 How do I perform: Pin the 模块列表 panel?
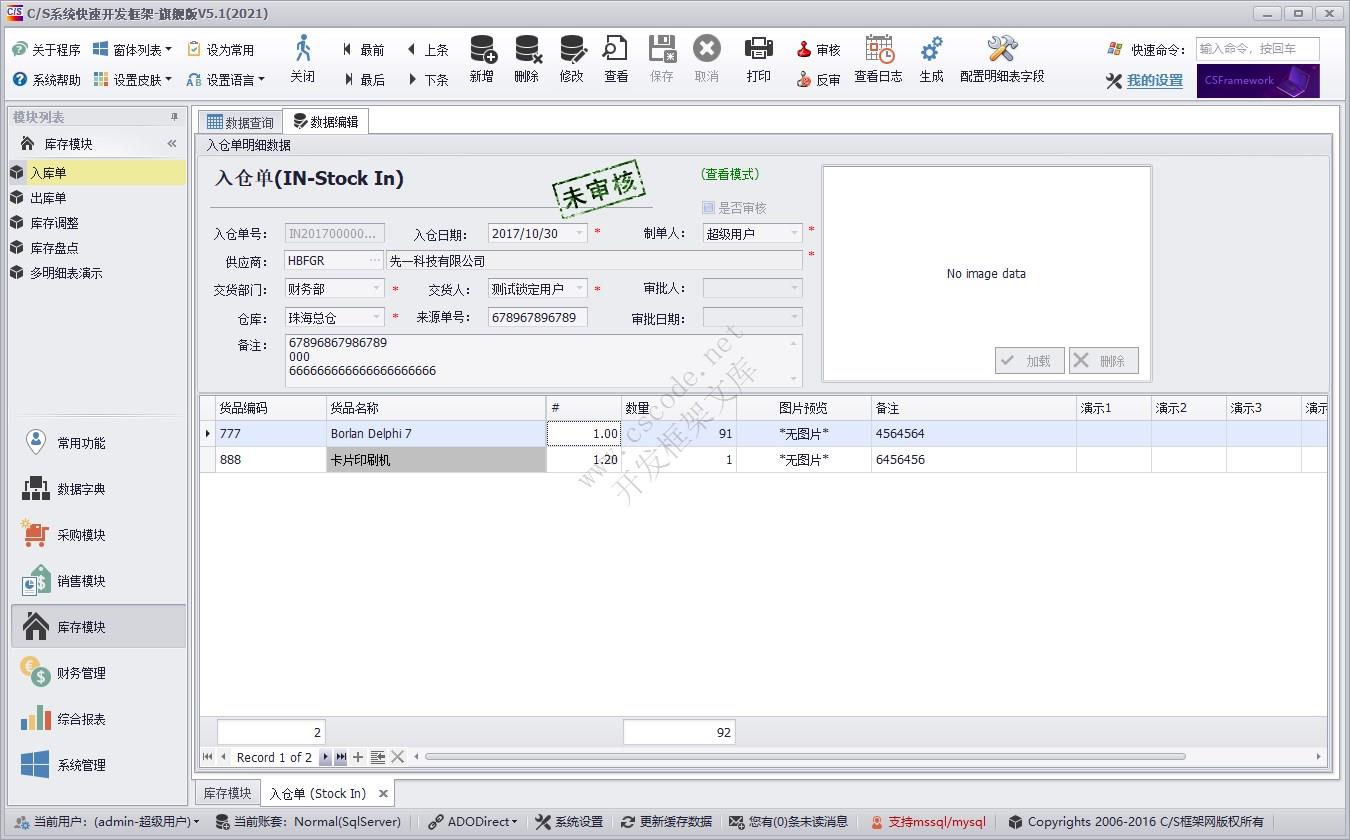pos(174,117)
